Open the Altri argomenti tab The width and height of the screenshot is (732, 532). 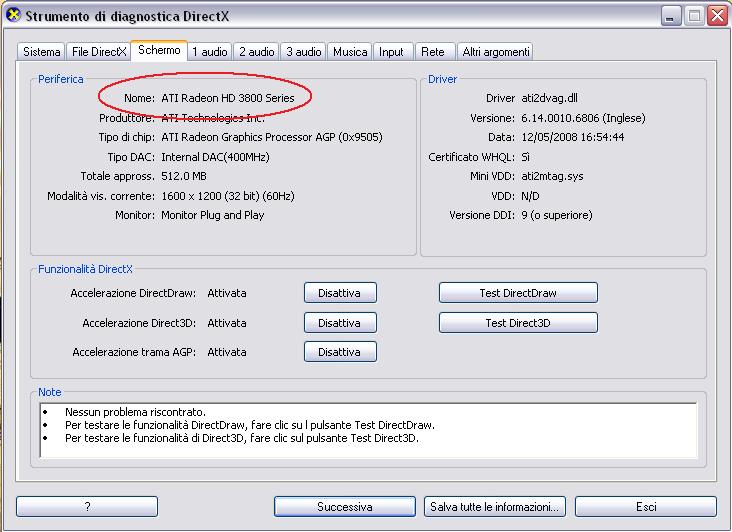point(496,52)
